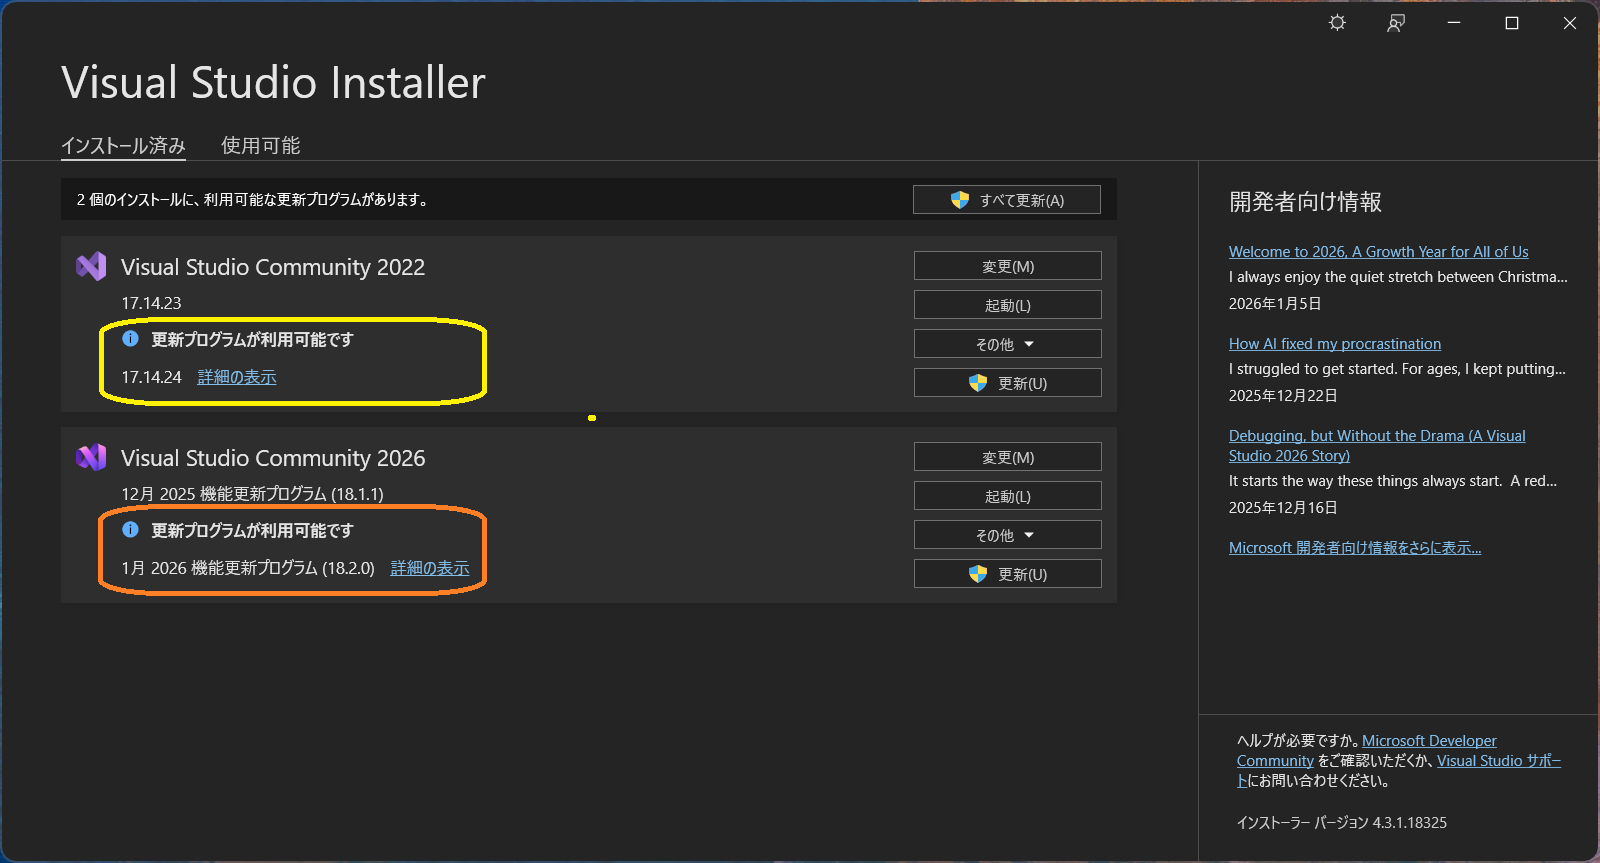Click 起動(L) for Visual Studio Community 2022
Screen dimensions: 1600x863
coord(1008,305)
